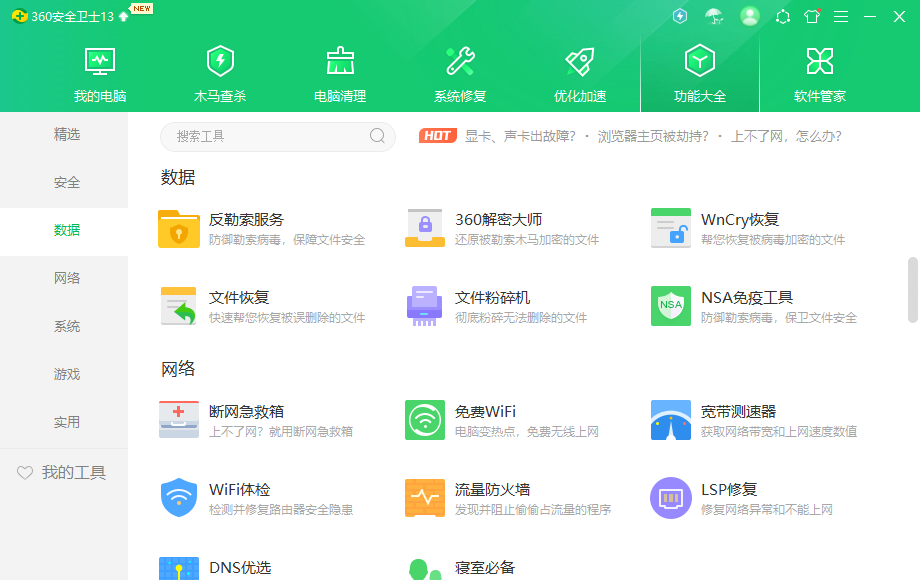Click the upgrade arrow next to title

tap(123, 16)
